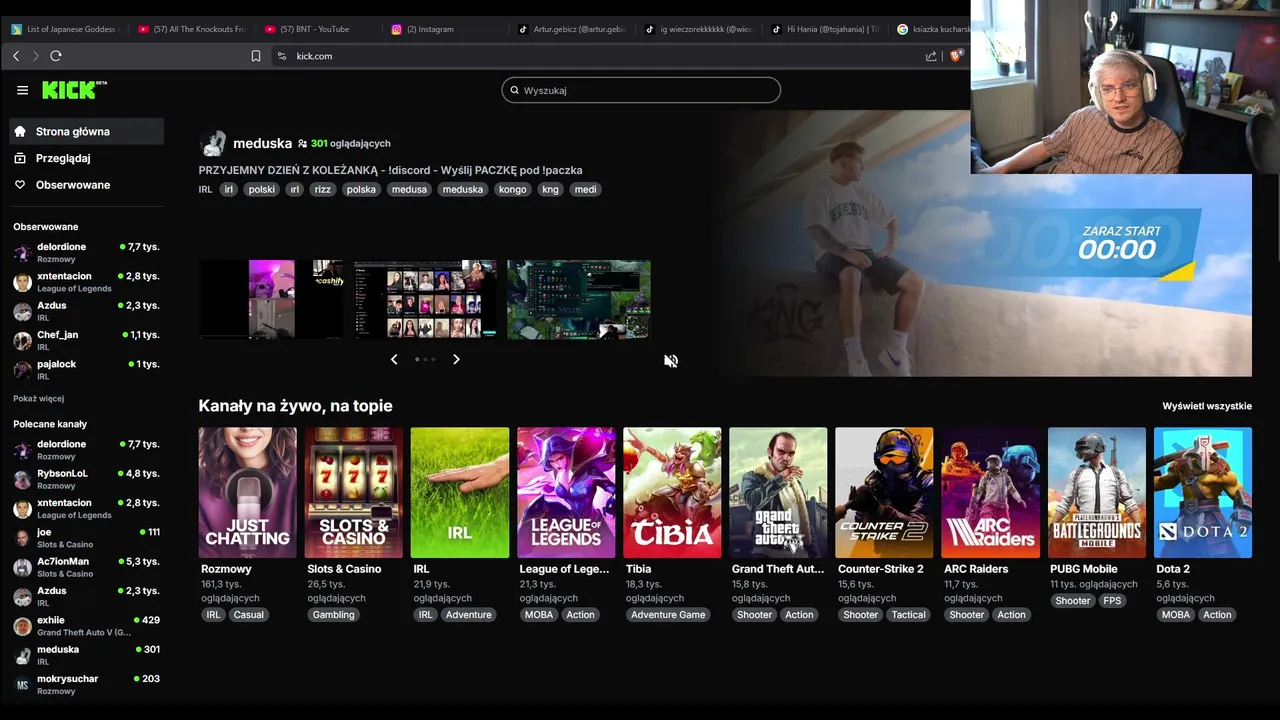Click the kng stream tag
Screen dimensions: 1280x720
point(550,189)
